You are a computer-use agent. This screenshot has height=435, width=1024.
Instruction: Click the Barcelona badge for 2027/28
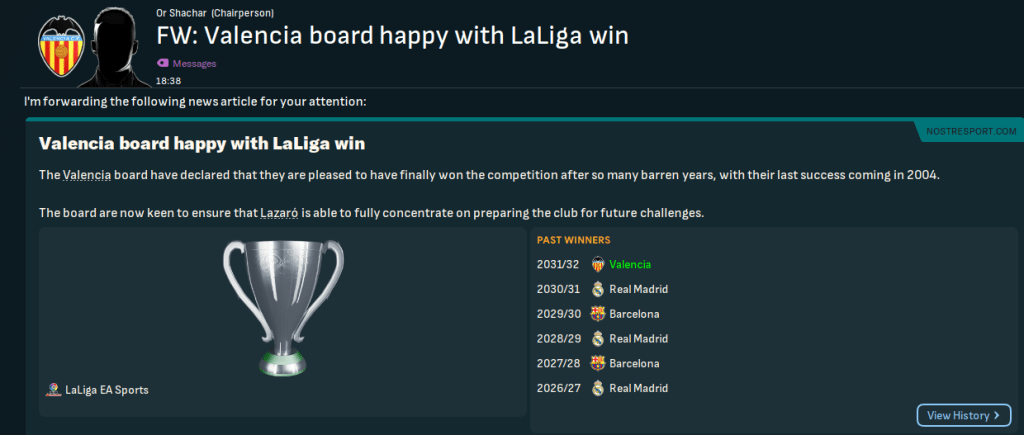tap(598, 363)
